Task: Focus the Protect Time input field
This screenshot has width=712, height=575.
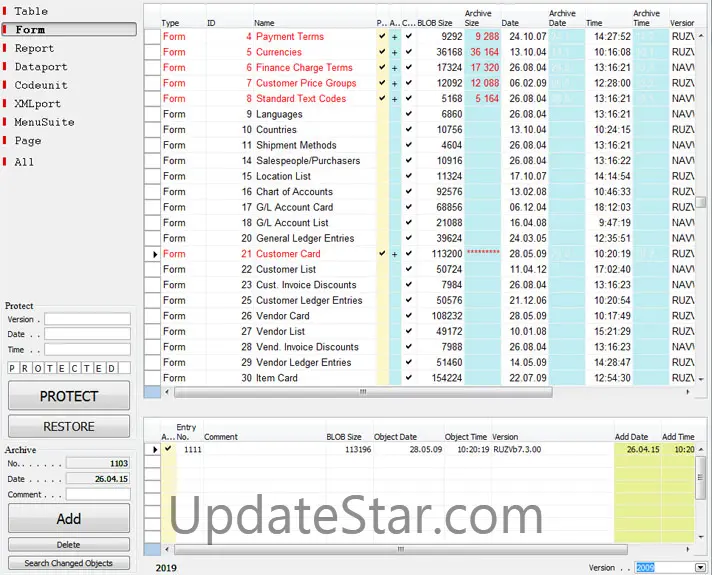Action: [x=87, y=350]
